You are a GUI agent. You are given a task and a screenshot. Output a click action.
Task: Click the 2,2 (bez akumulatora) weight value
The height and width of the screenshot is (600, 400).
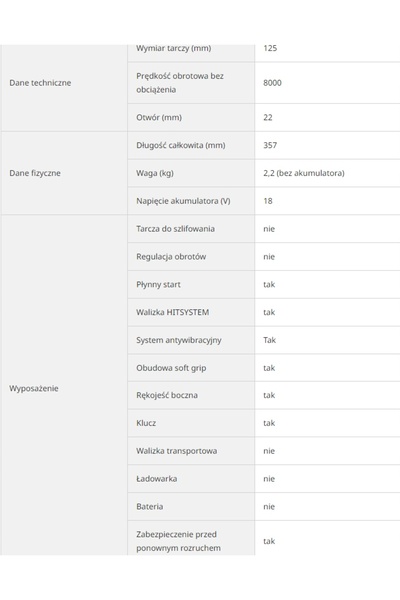point(304,173)
